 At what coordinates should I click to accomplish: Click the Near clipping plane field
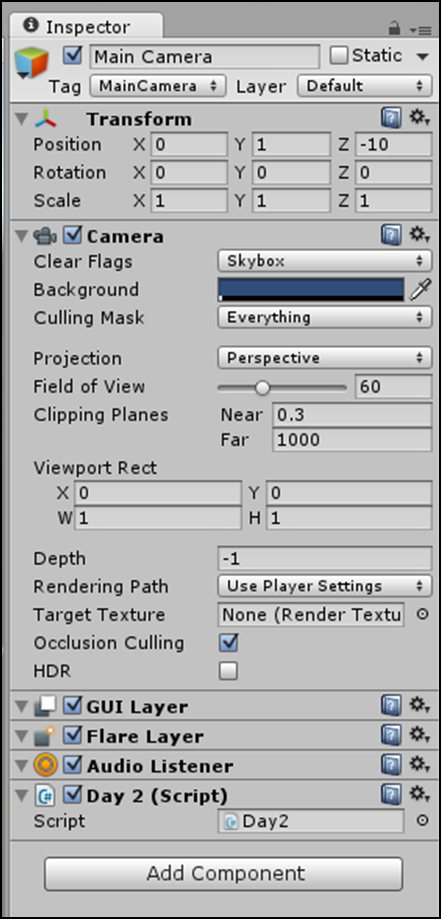click(352, 415)
